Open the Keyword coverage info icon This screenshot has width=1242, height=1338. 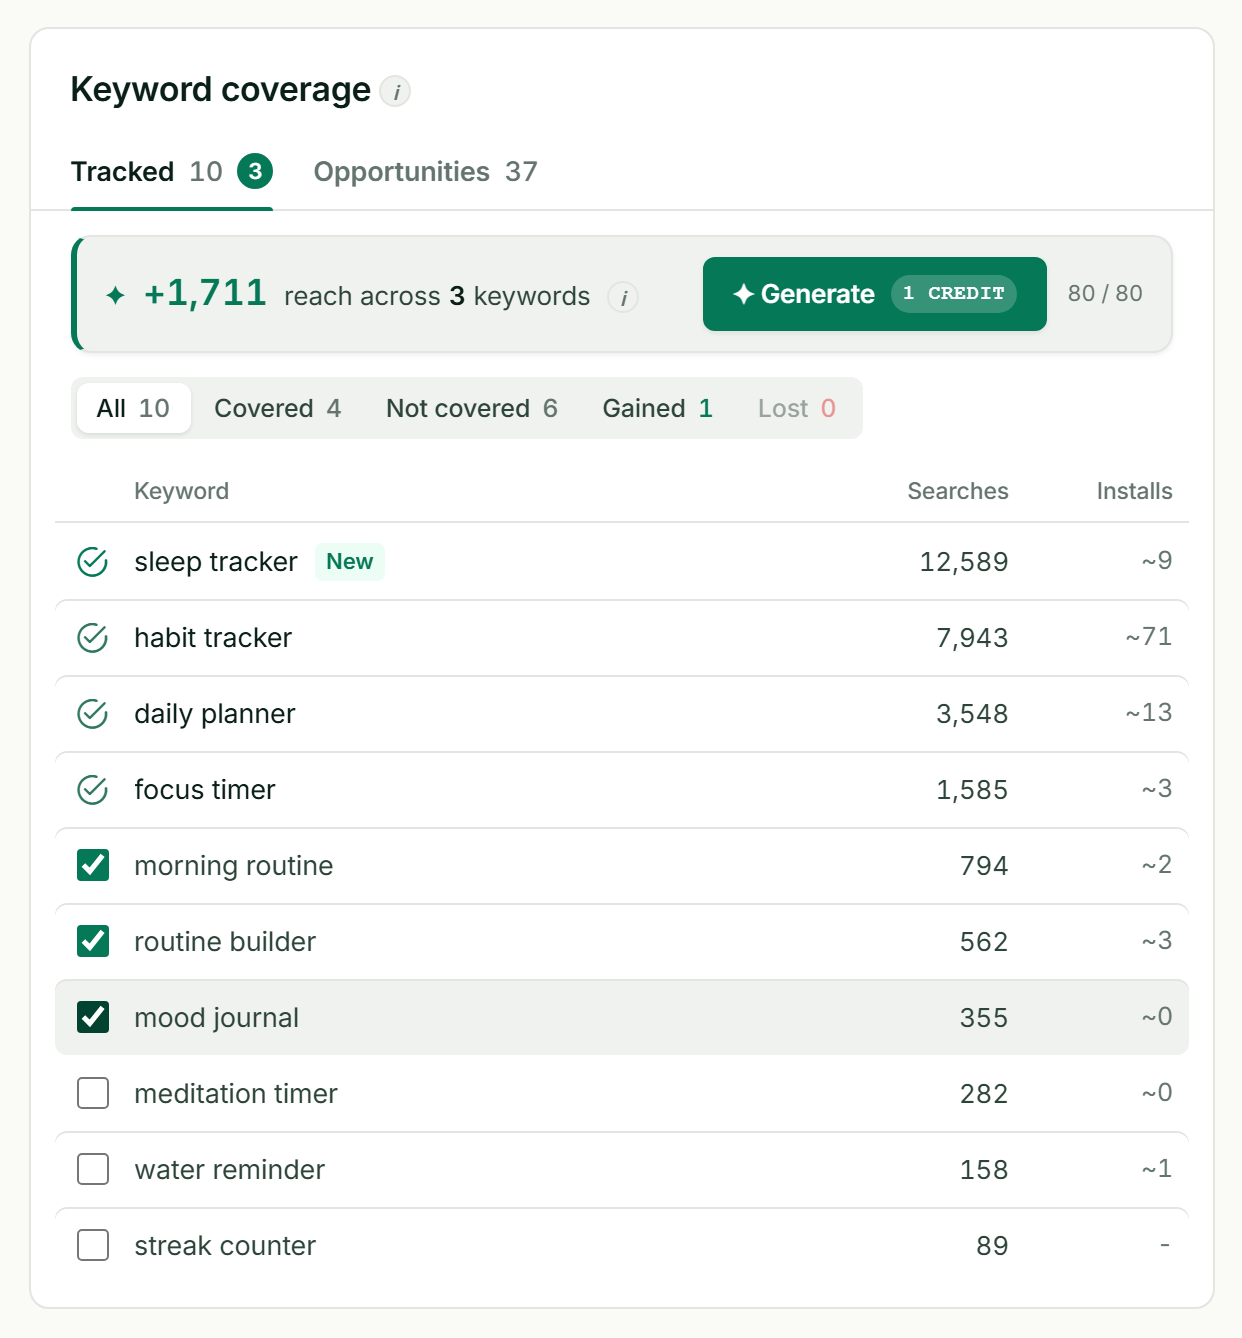point(395,92)
